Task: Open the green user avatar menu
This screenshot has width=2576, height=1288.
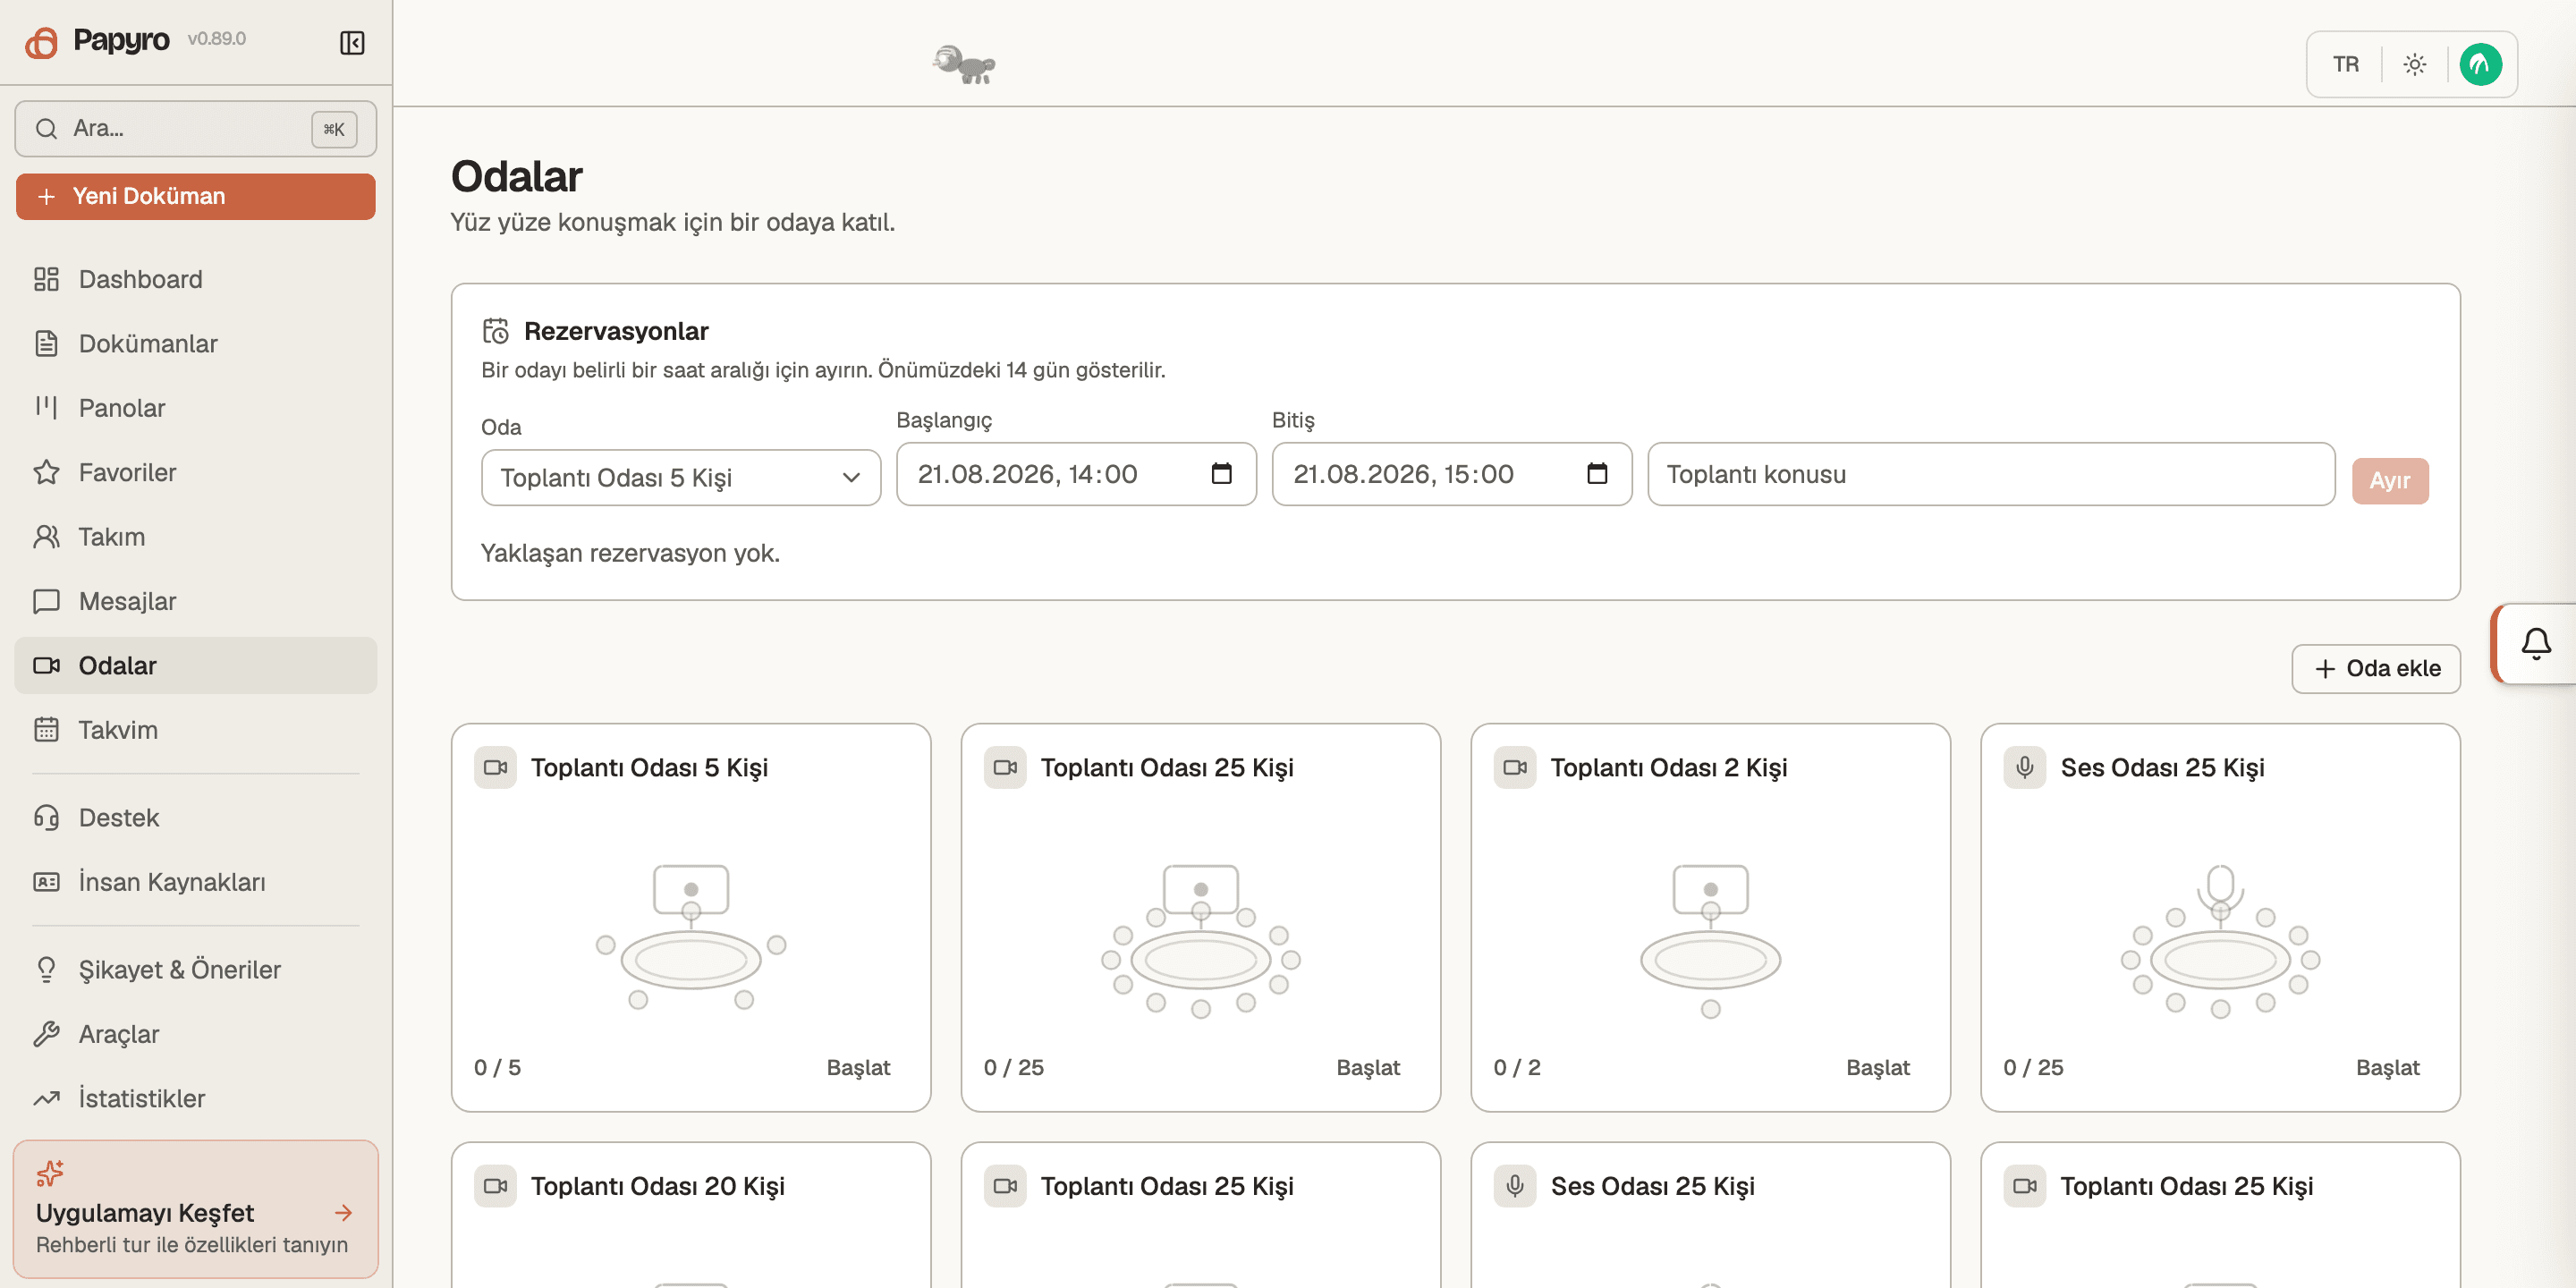Action: [x=2480, y=65]
